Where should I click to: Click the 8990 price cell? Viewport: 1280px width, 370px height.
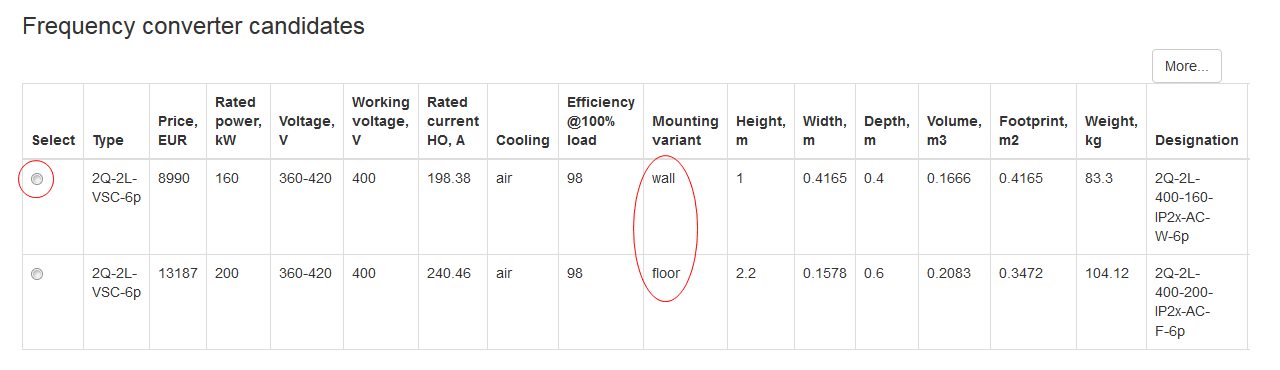click(174, 179)
